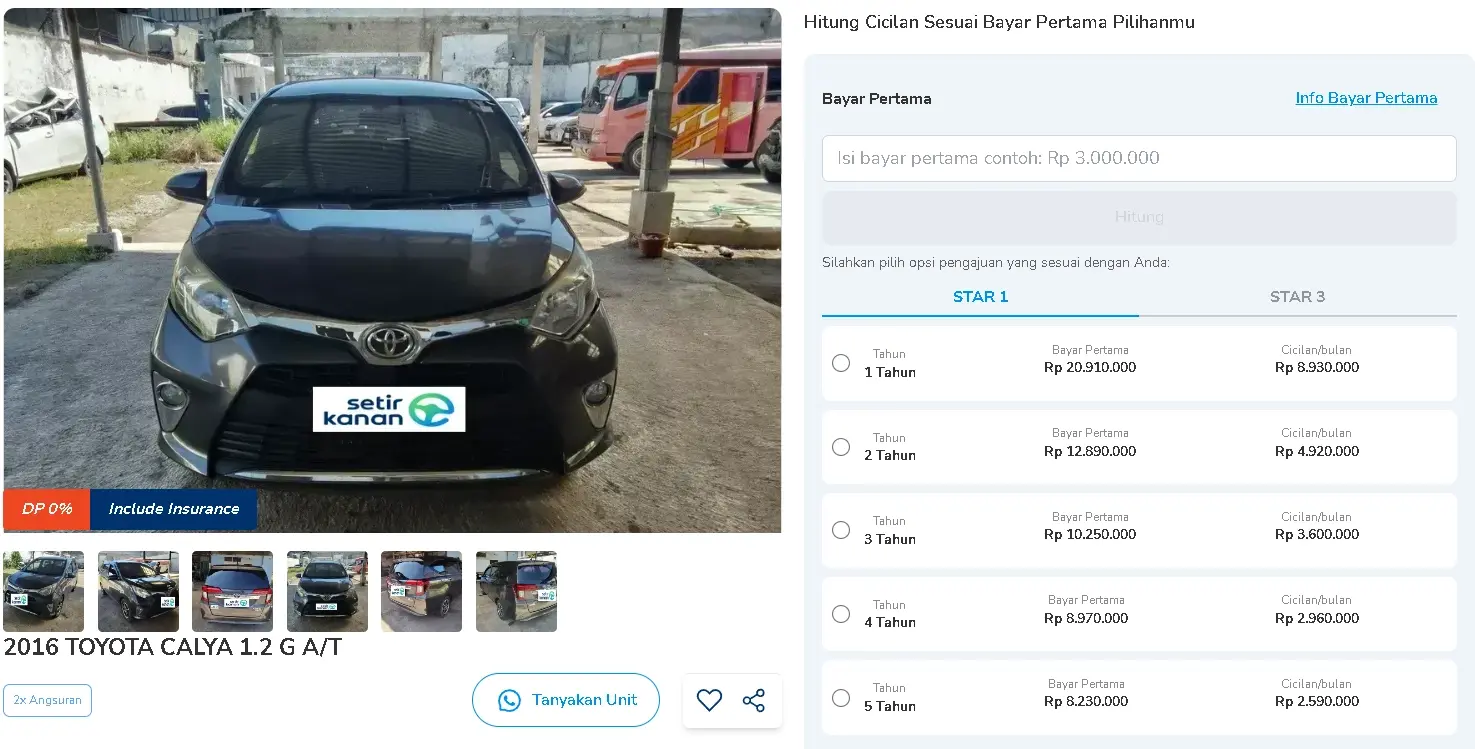Open the Info Bayar Pertama link
This screenshot has width=1475, height=749.
pyautogui.click(x=1366, y=98)
